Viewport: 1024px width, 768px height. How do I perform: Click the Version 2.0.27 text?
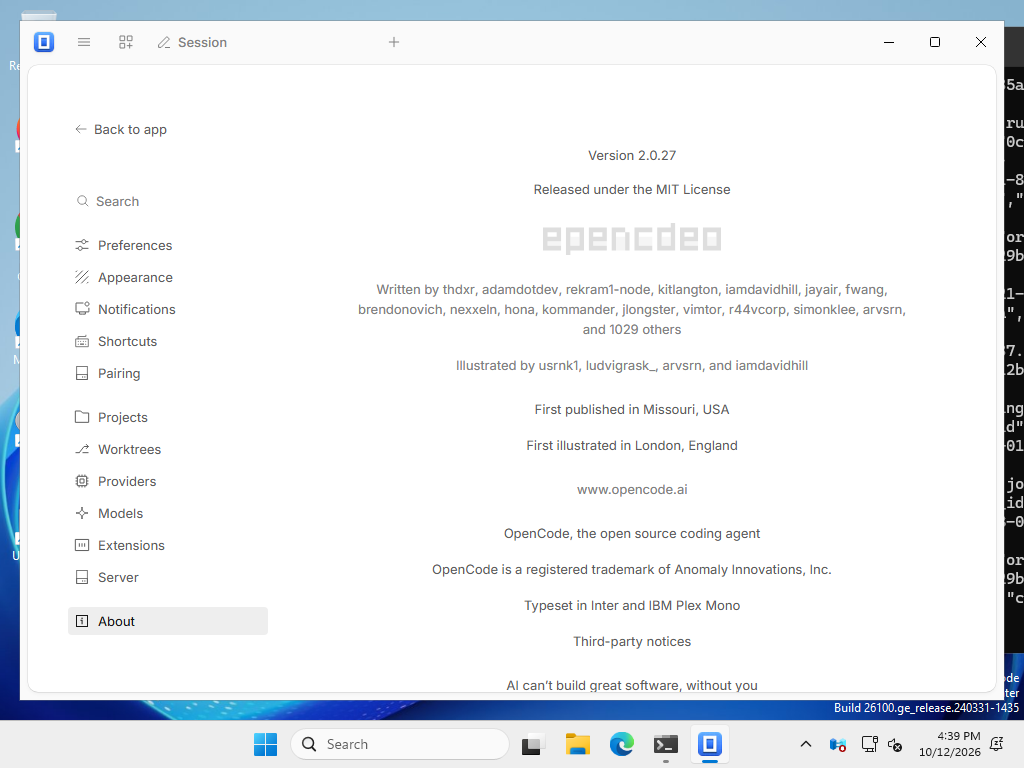coord(632,155)
